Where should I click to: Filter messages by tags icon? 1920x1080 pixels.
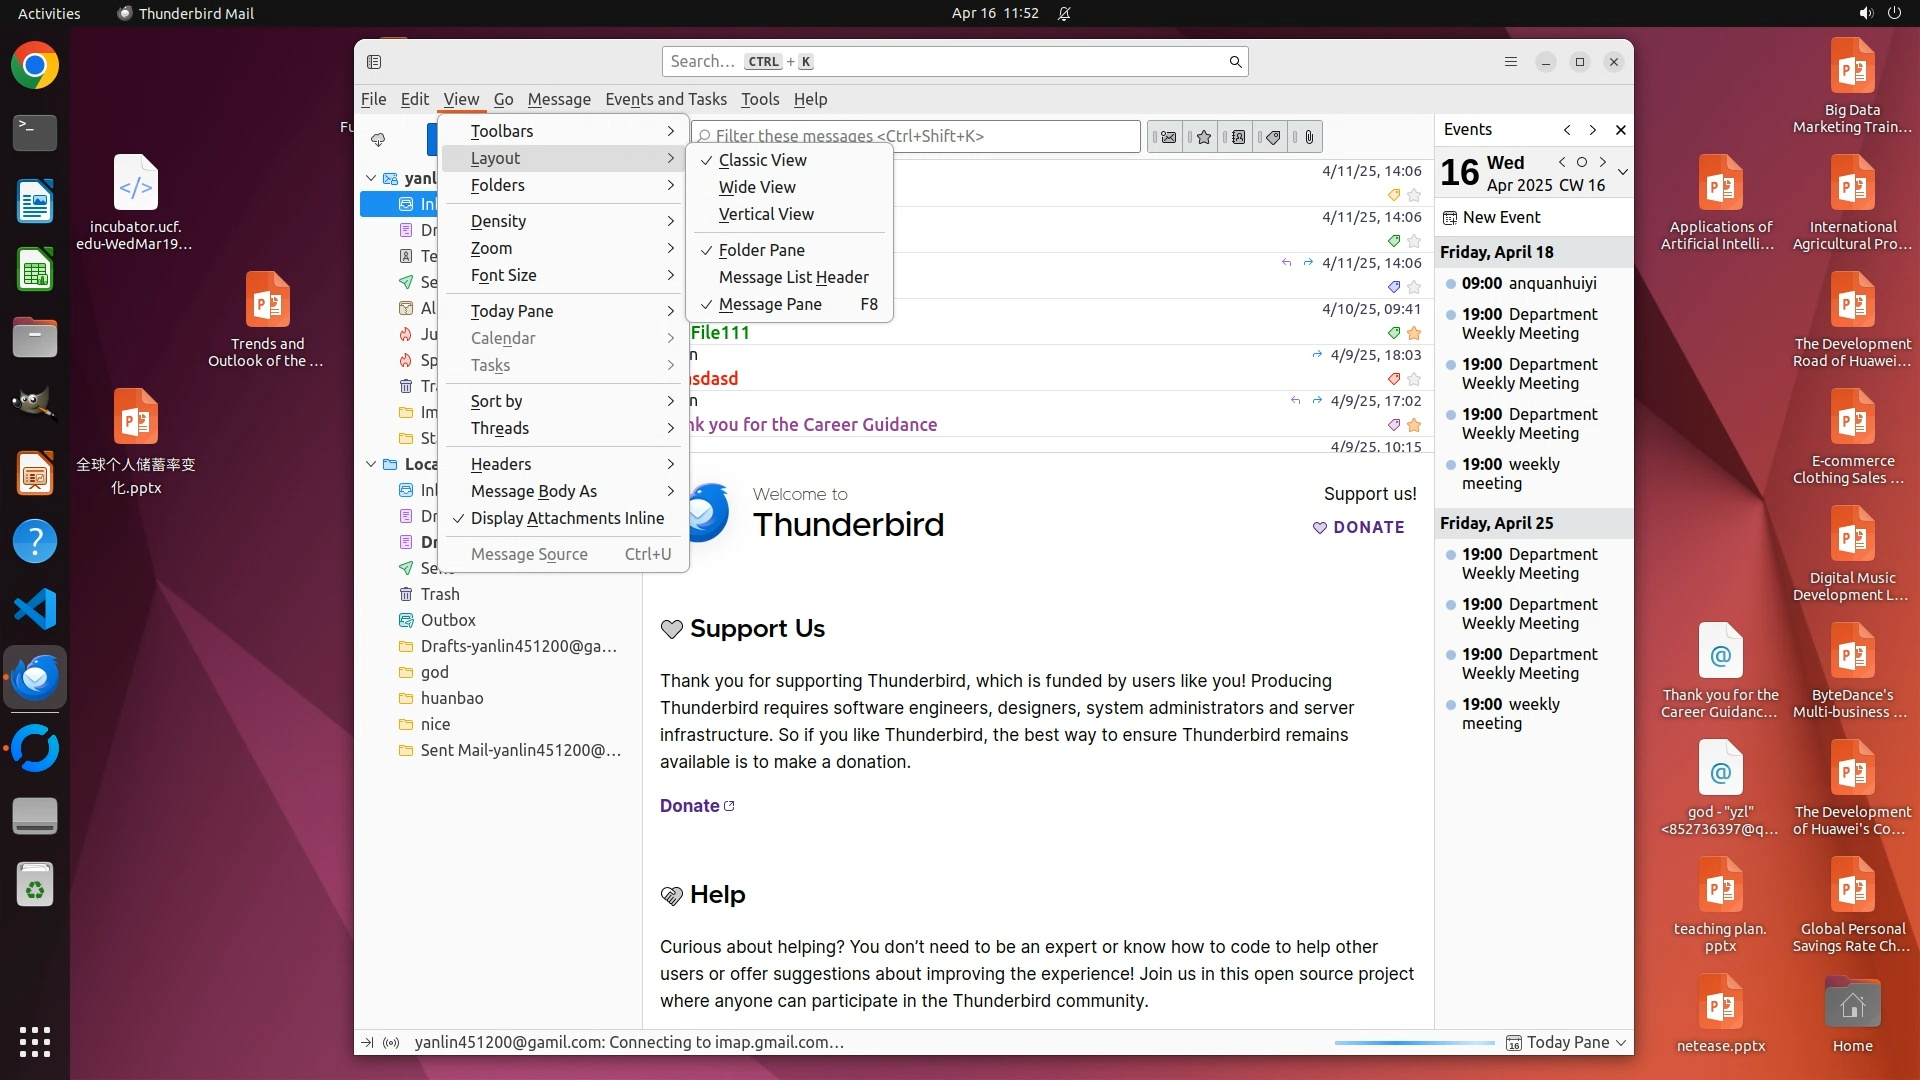coord(1273,137)
